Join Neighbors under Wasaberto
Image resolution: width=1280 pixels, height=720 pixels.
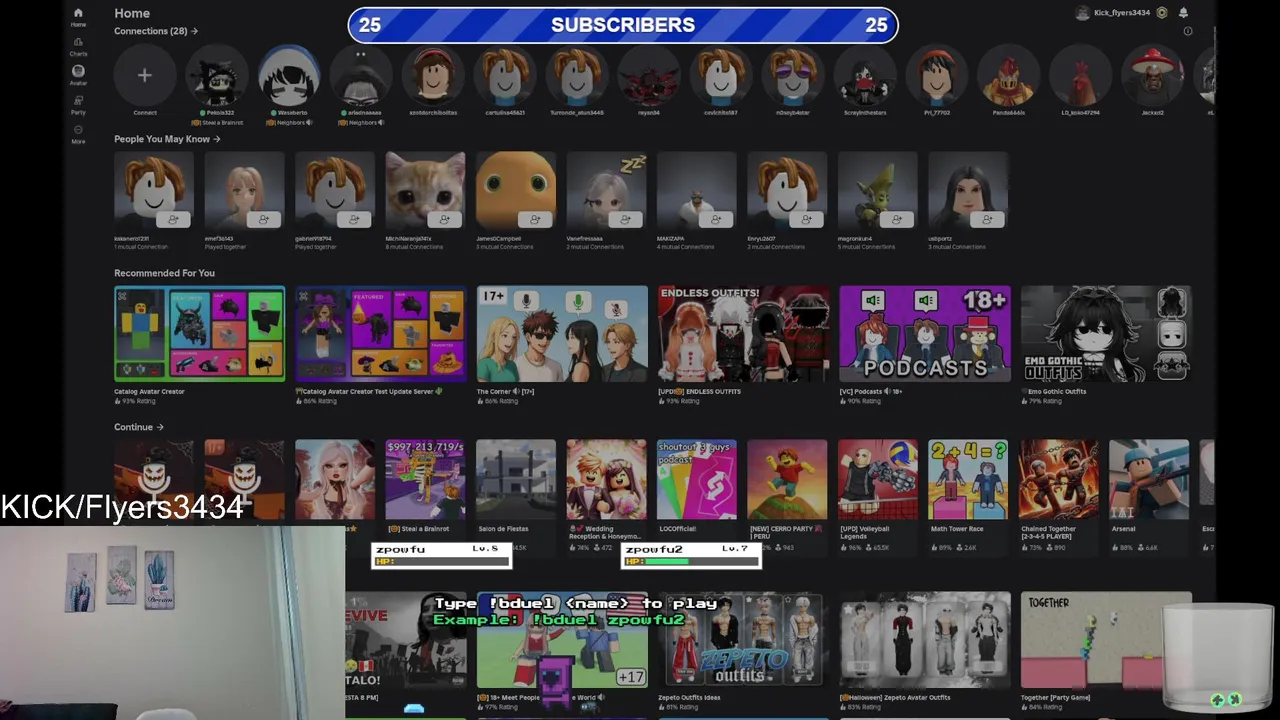(x=289, y=122)
